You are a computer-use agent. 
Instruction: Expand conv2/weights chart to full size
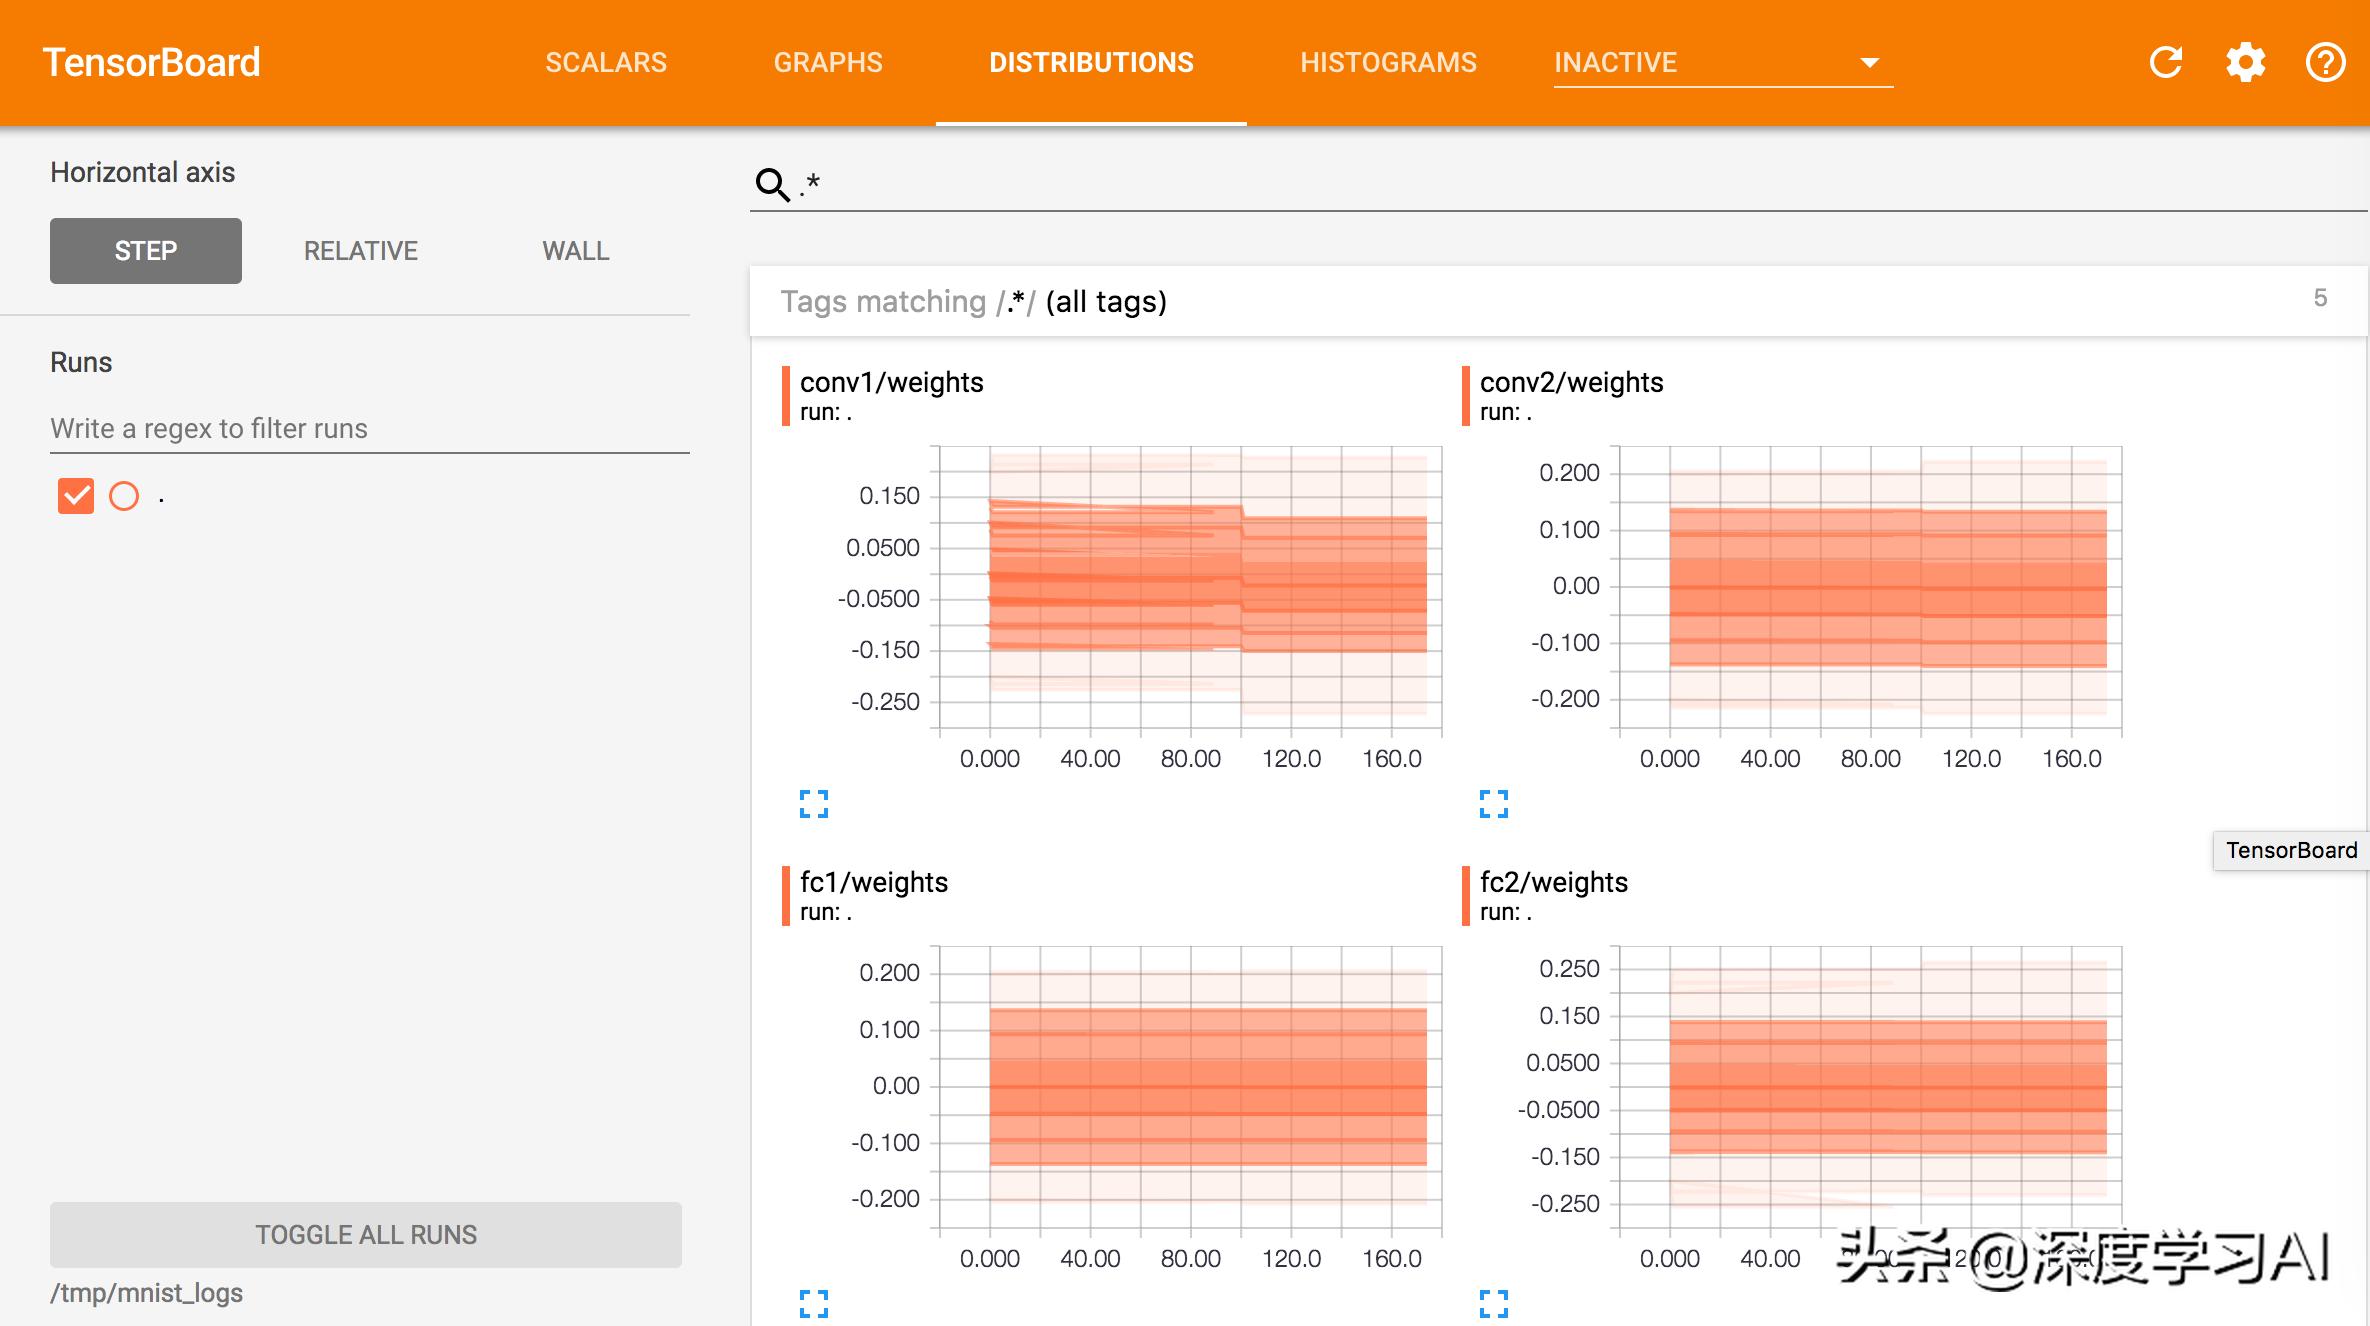[x=1493, y=803]
